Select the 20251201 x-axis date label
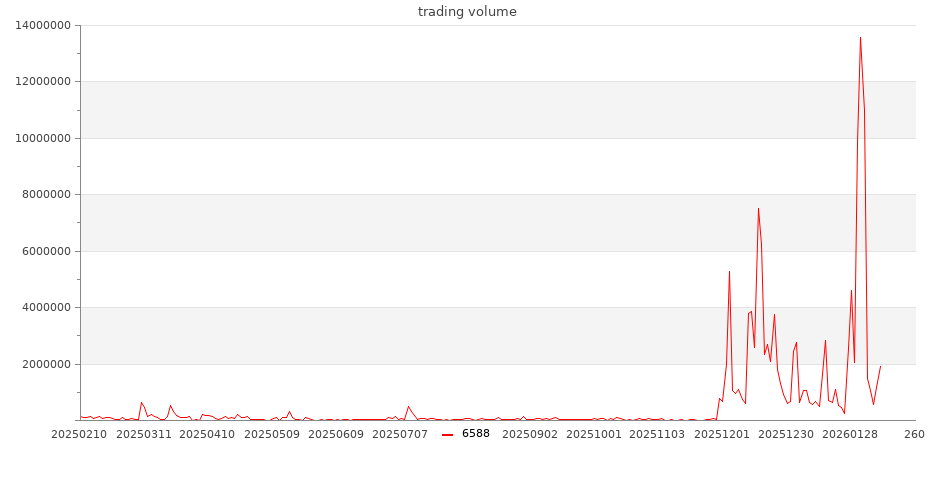The width and height of the screenshot is (935, 500). coord(722,434)
